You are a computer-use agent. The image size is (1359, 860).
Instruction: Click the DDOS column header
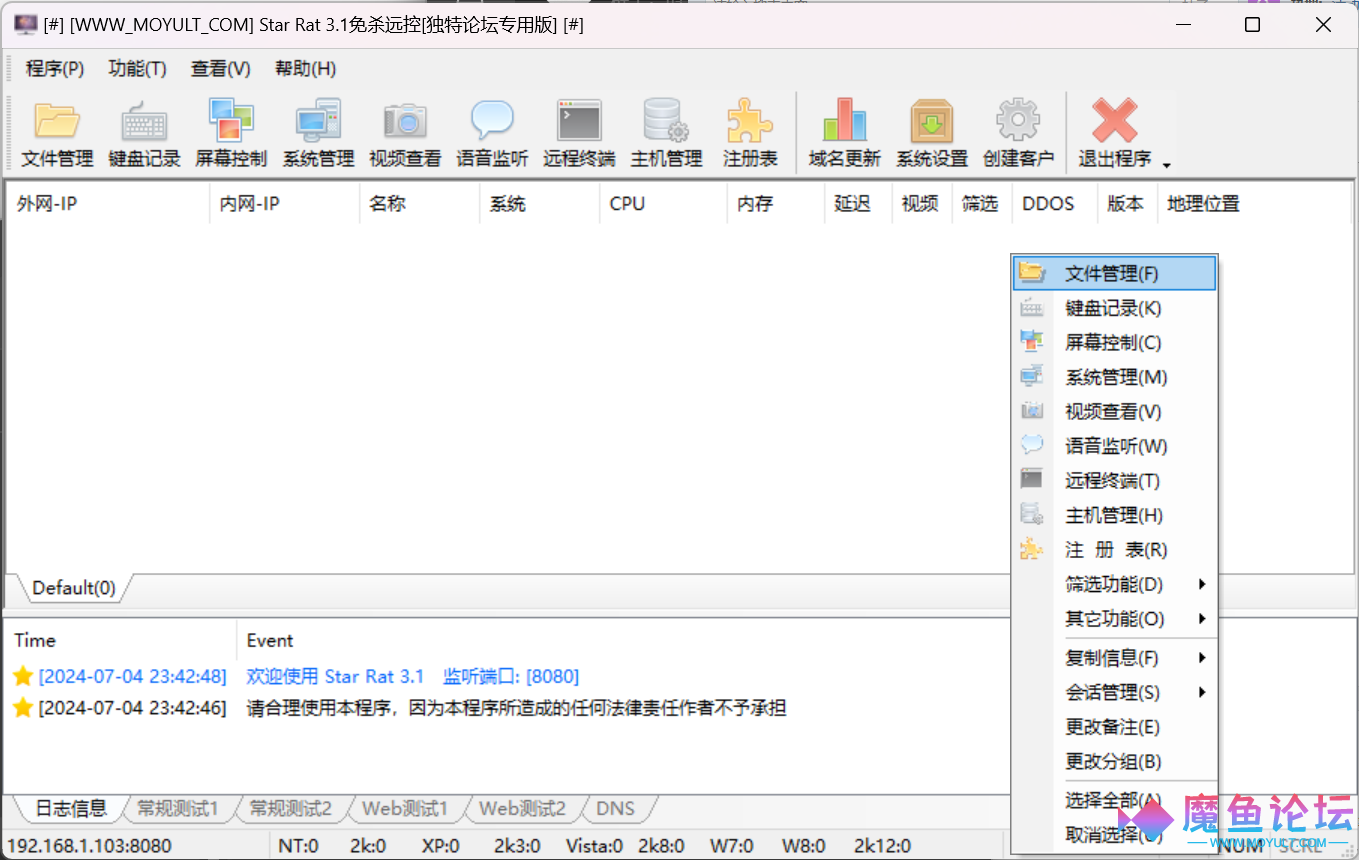(1054, 203)
